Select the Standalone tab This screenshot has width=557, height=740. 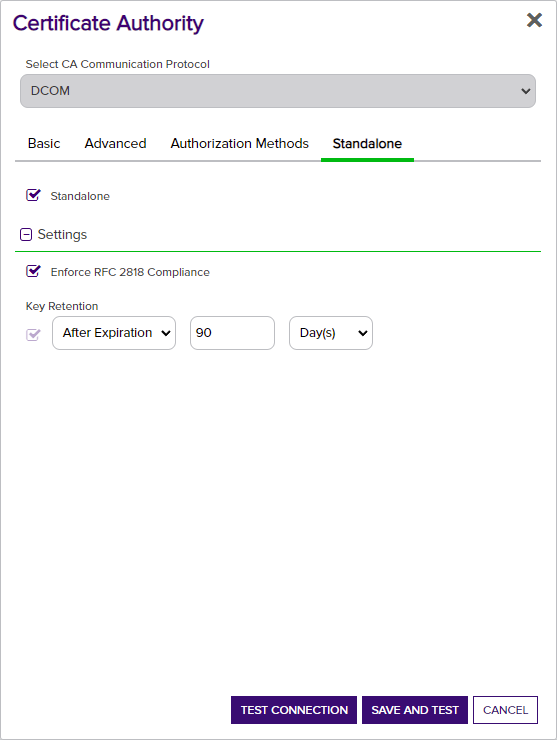(367, 143)
